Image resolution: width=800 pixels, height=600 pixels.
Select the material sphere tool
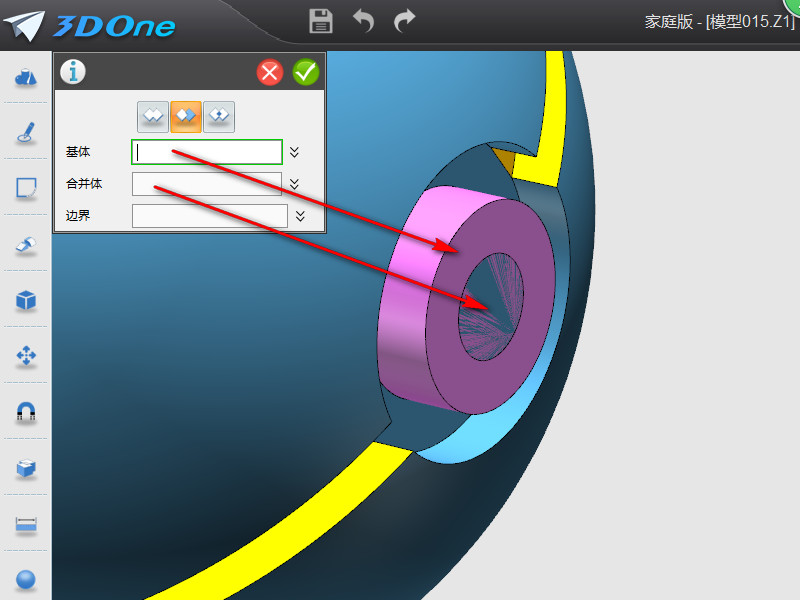25,579
